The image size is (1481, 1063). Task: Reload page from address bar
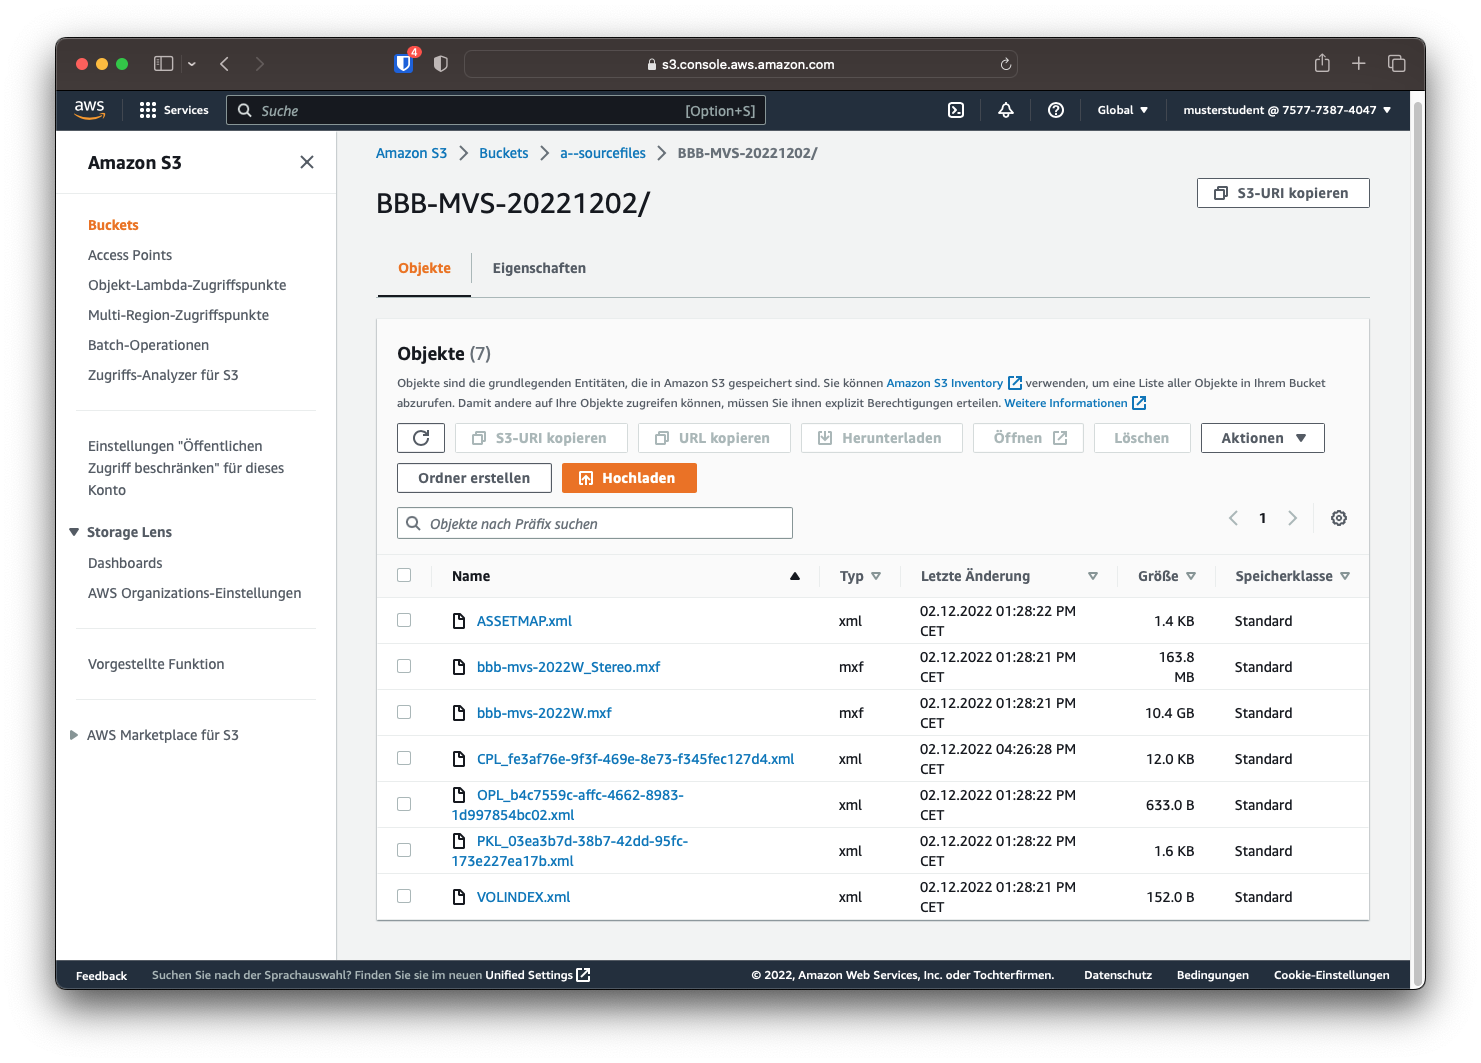tap(1006, 64)
